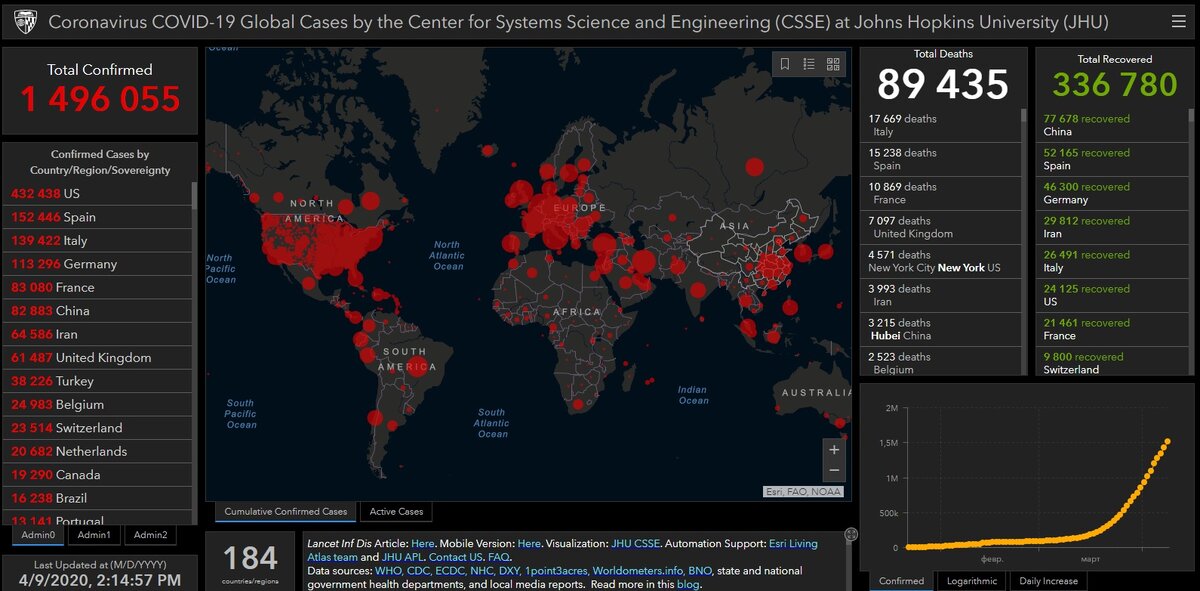The width and height of the screenshot is (1200, 591).
Task: Click Hubei China 3 215 deaths entry
Action: click(x=940, y=329)
